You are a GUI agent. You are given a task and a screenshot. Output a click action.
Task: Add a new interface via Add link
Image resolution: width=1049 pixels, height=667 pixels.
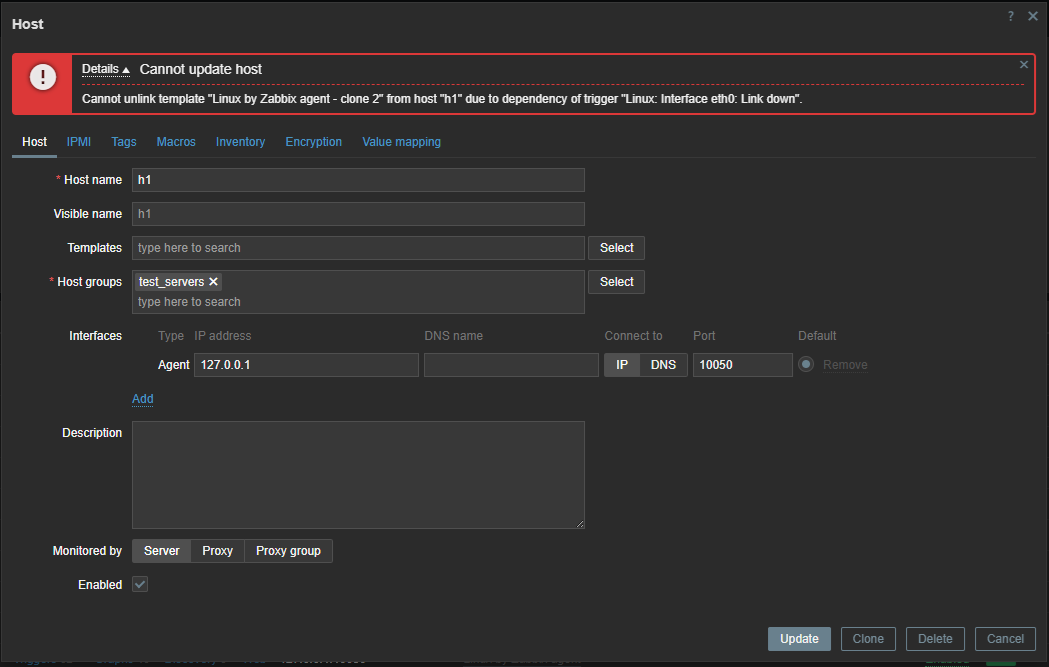click(143, 399)
